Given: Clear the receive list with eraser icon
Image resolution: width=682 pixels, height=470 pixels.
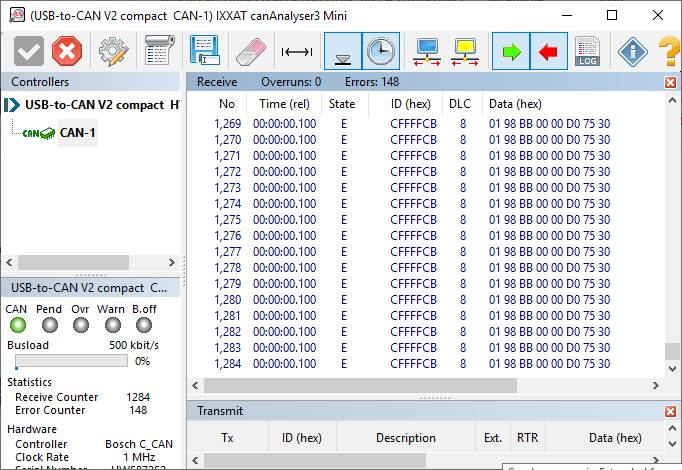Looking at the screenshot, I should pyautogui.click(x=251, y=51).
